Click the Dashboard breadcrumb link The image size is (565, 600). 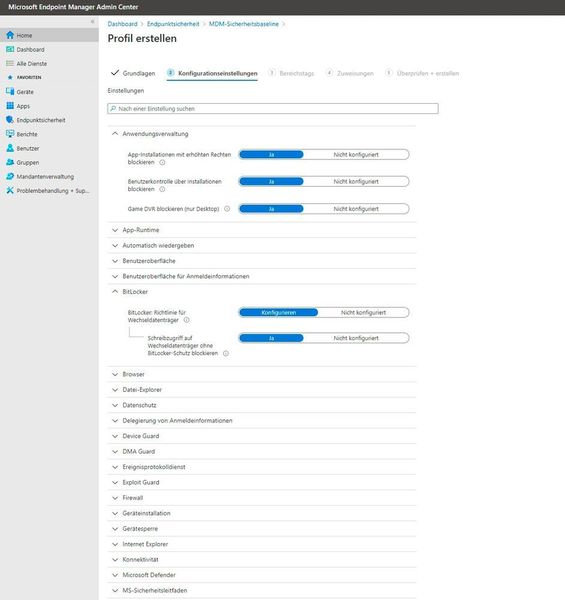pyautogui.click(x=122, y=24)
